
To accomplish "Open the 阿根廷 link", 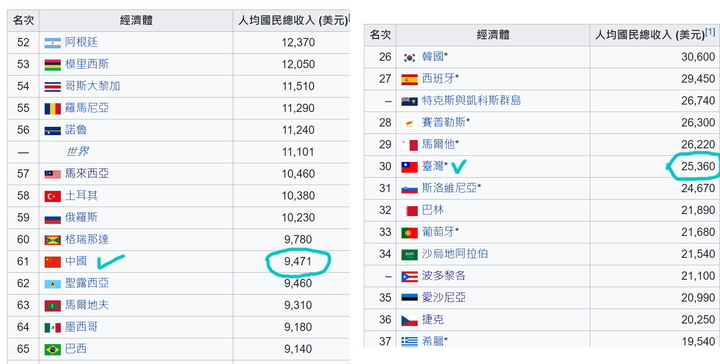I will 81,42.
